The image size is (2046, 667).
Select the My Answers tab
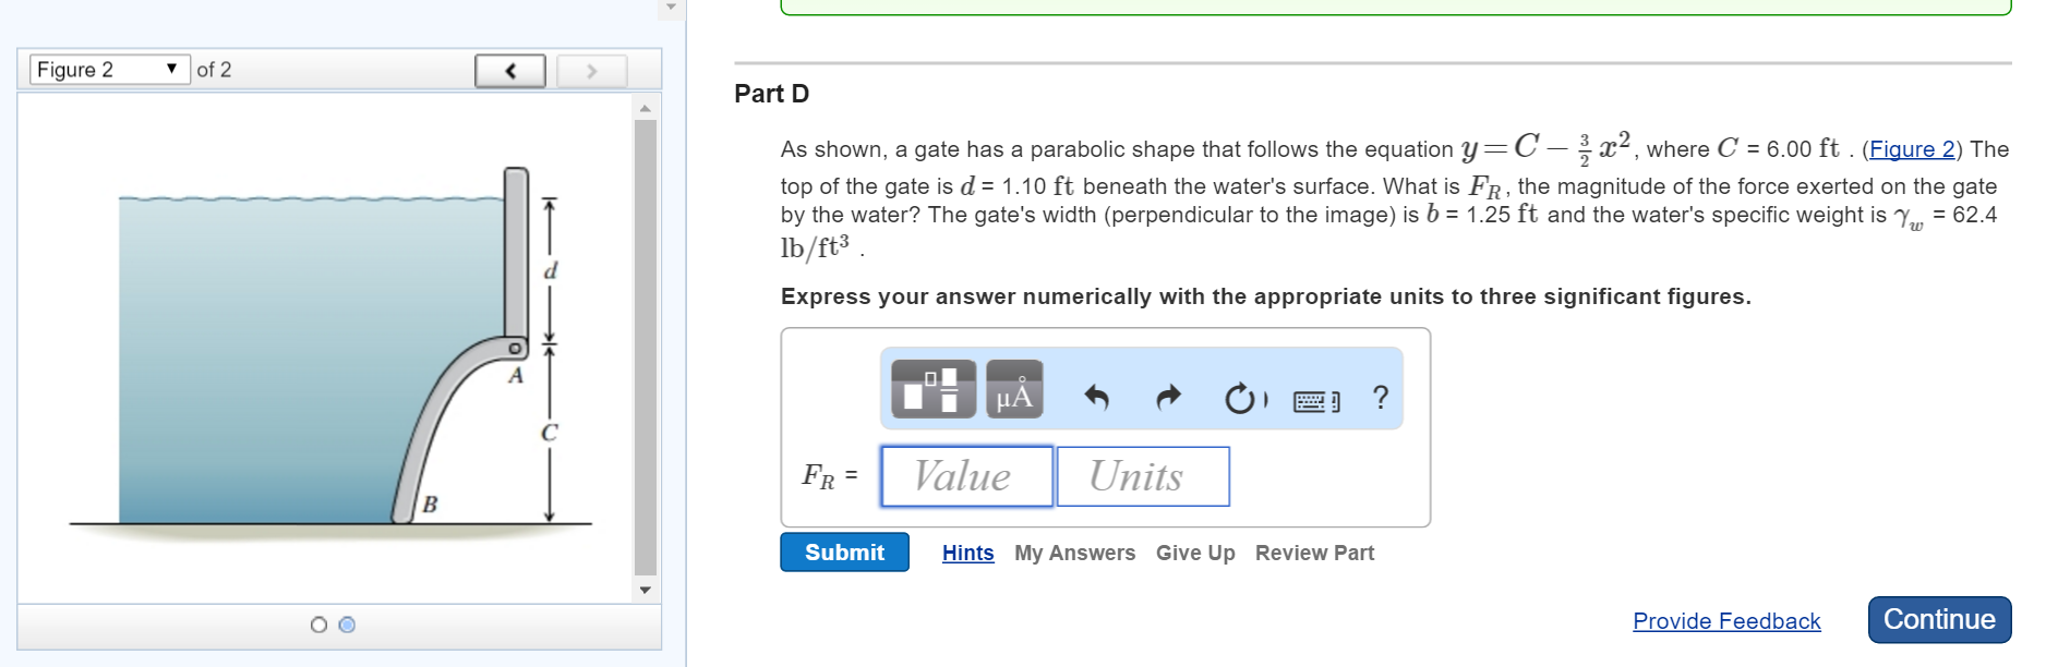pyautogui.click(x=1074, y=552)
